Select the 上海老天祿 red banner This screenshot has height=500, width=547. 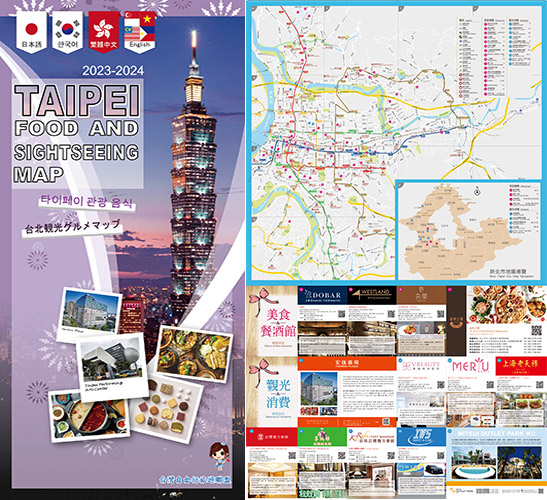(519, 366)
